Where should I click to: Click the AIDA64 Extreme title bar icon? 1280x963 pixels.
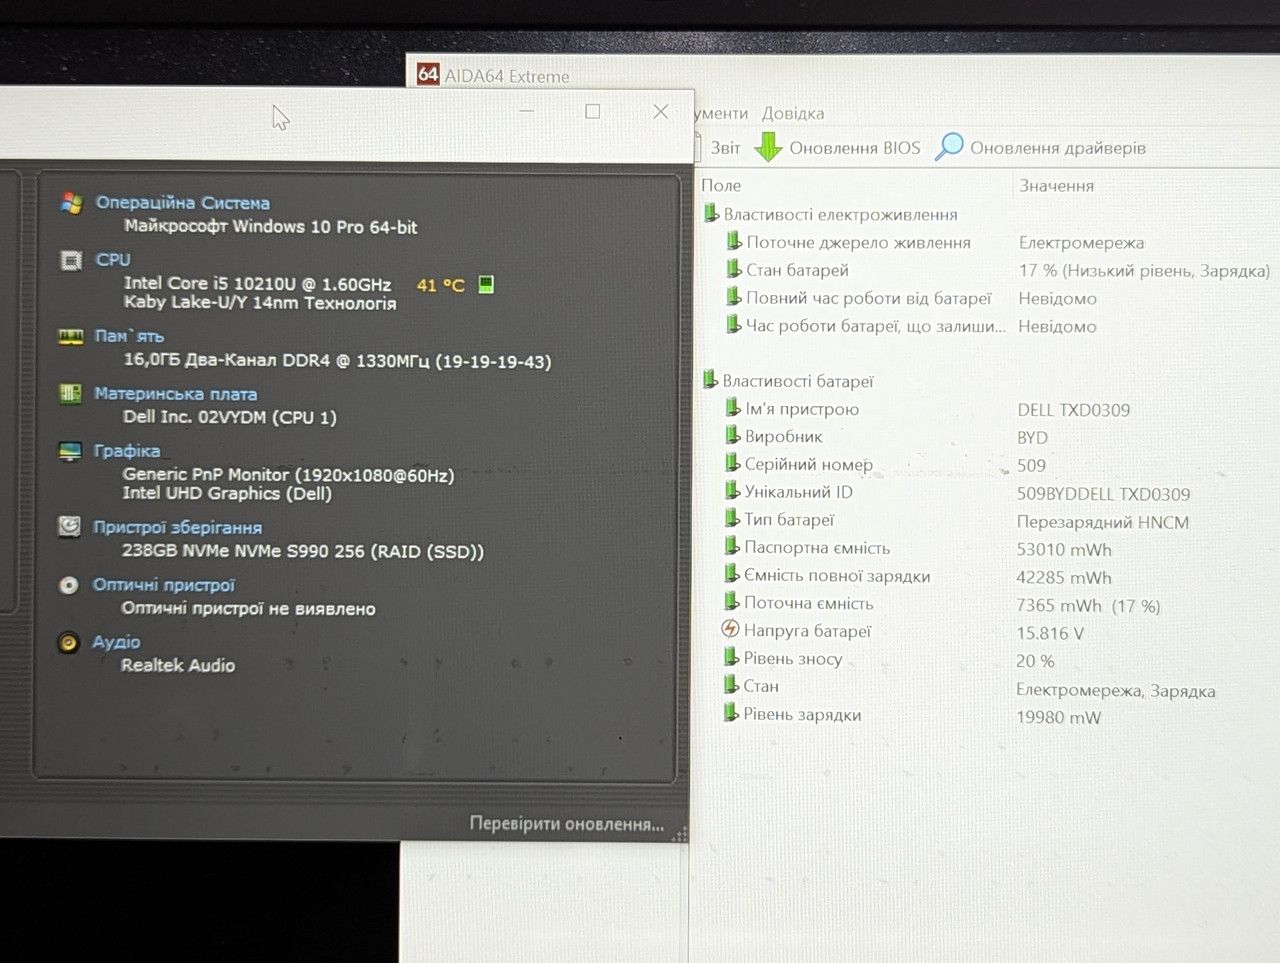tap(428, 74)
